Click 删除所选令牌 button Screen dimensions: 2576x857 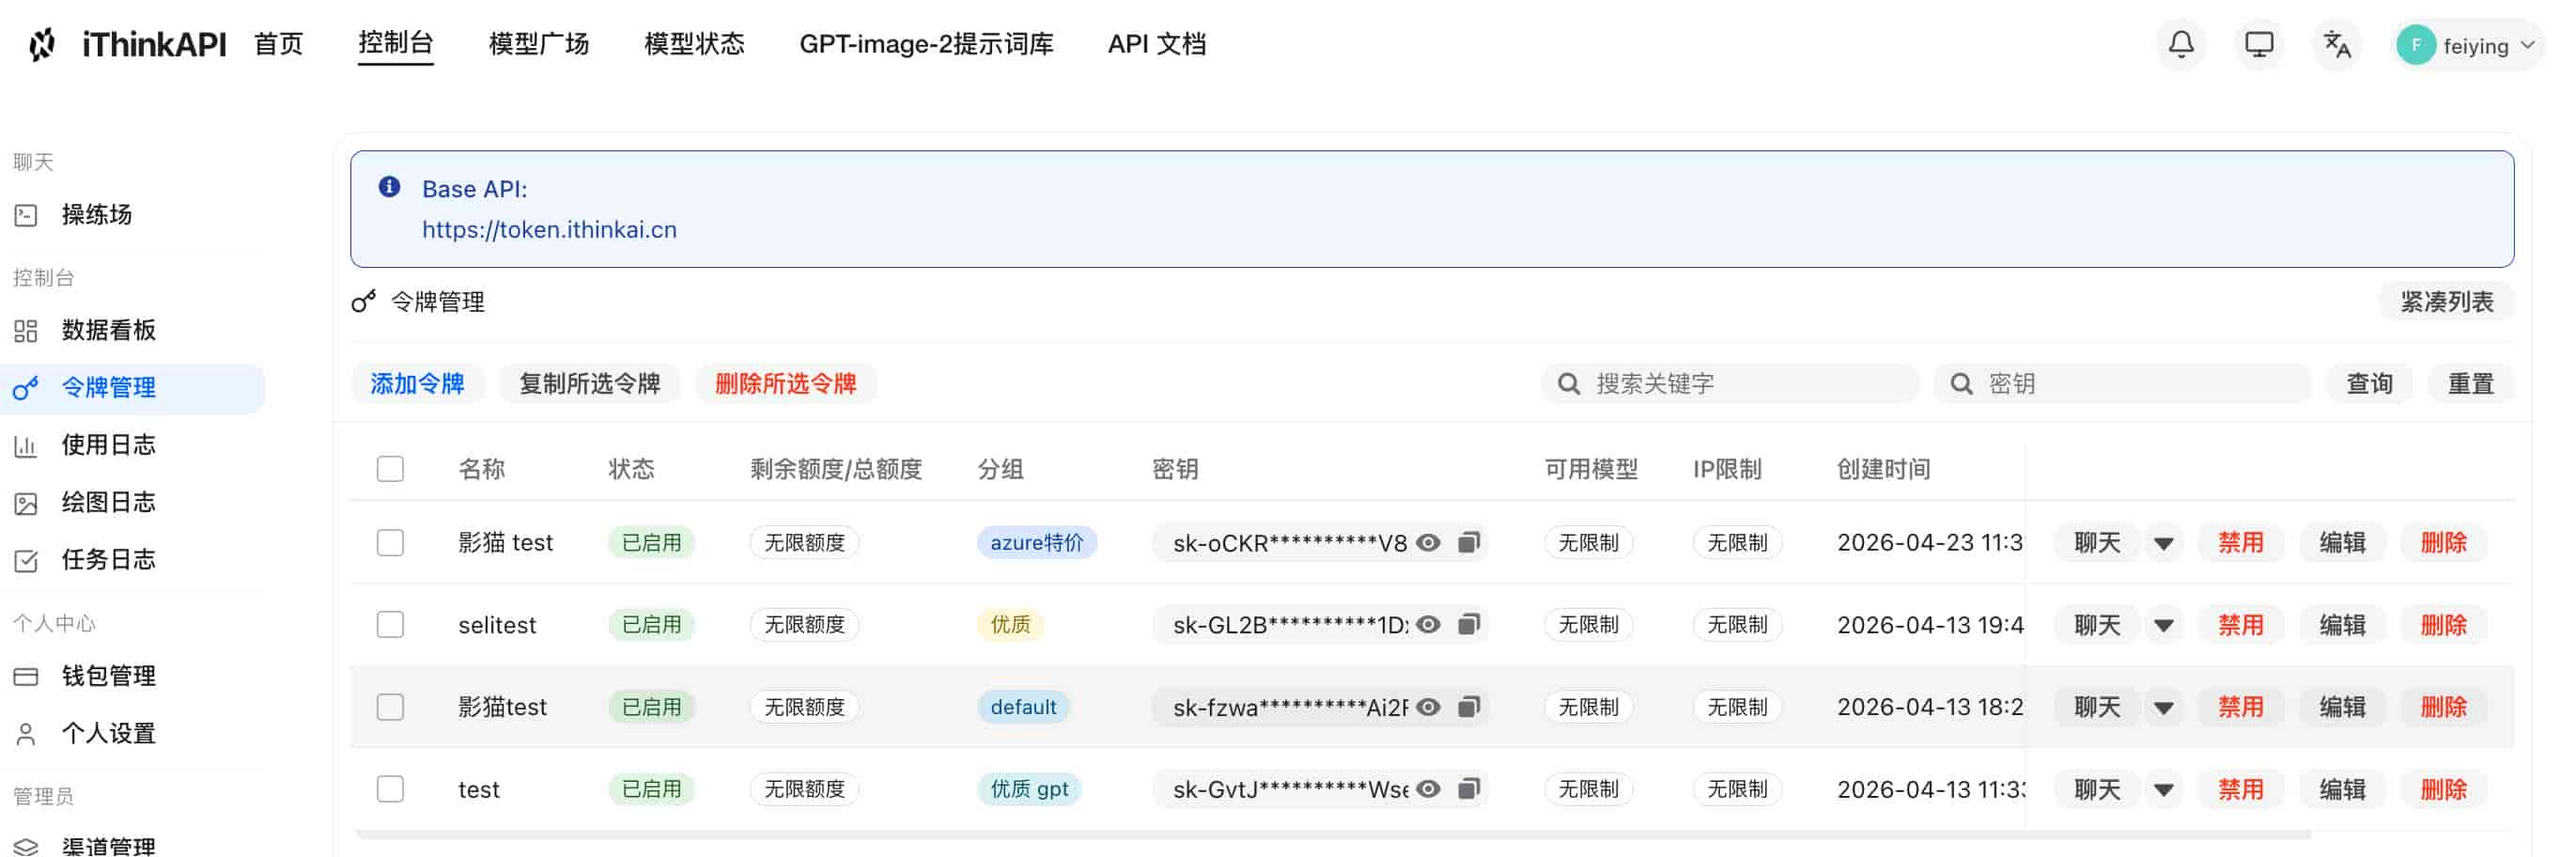click(786, 384)
